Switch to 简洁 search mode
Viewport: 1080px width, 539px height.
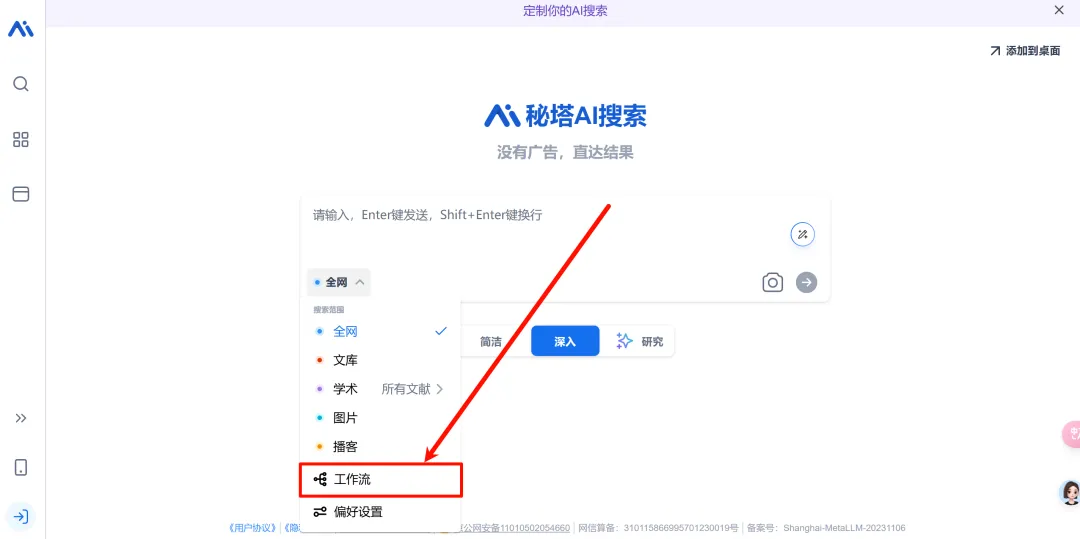[x=491, y=341]
